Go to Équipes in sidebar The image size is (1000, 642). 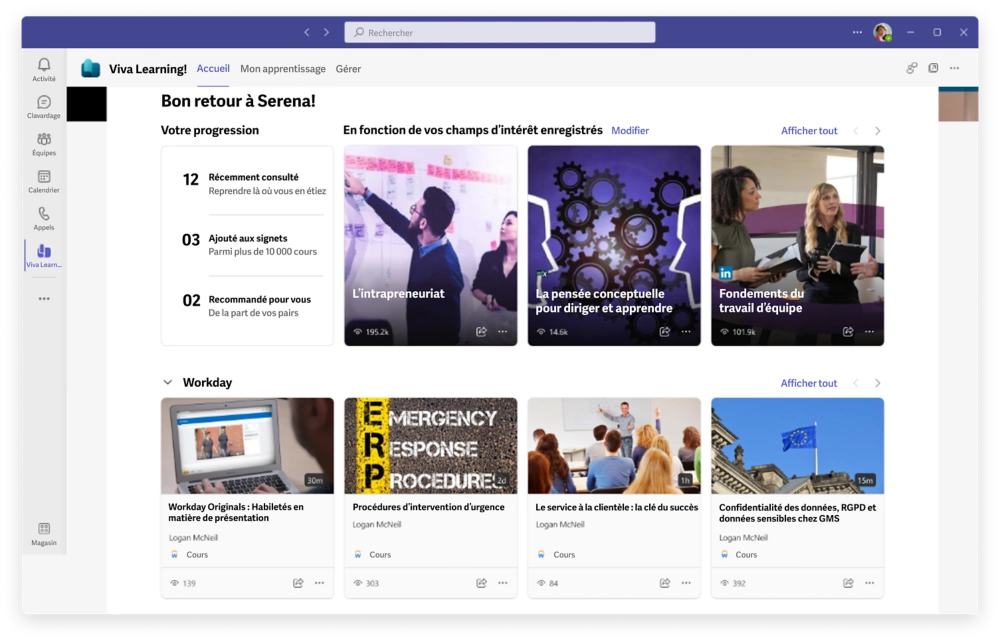(43, 143)
